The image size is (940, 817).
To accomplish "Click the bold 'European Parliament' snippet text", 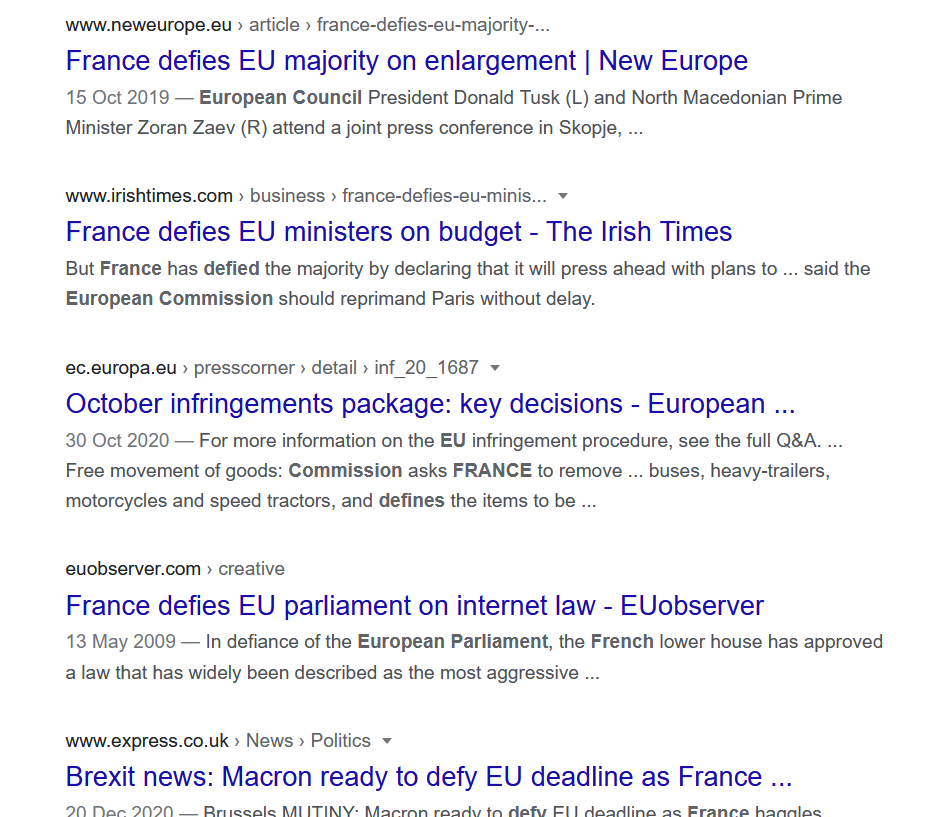I will (x=453, y=642).
